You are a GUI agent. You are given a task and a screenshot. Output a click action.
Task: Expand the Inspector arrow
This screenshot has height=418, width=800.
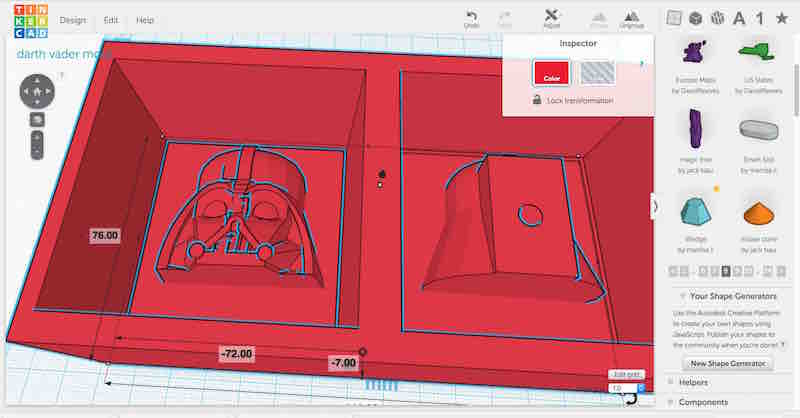click(x=642, y=64)
